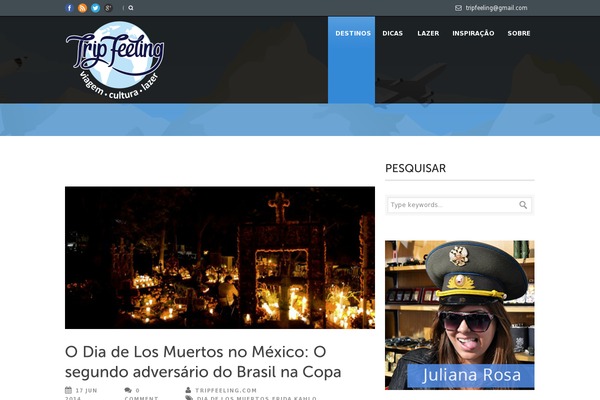Screen dimensions: 600x400
Task: Open the Facebook social icon
Action: [x=69, y=8]
